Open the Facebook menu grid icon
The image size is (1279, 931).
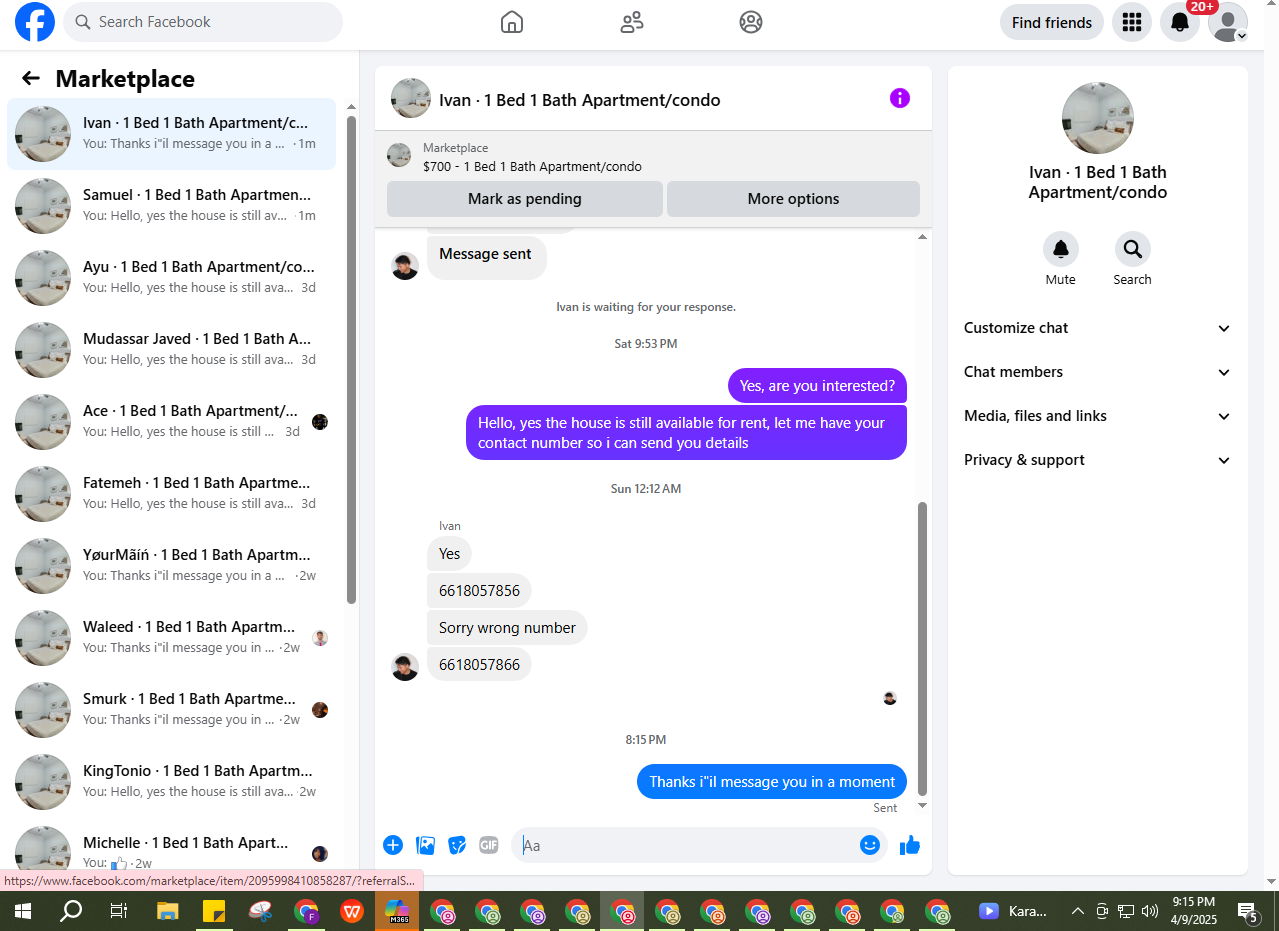pyautogui.click(x=1132, y=22)
